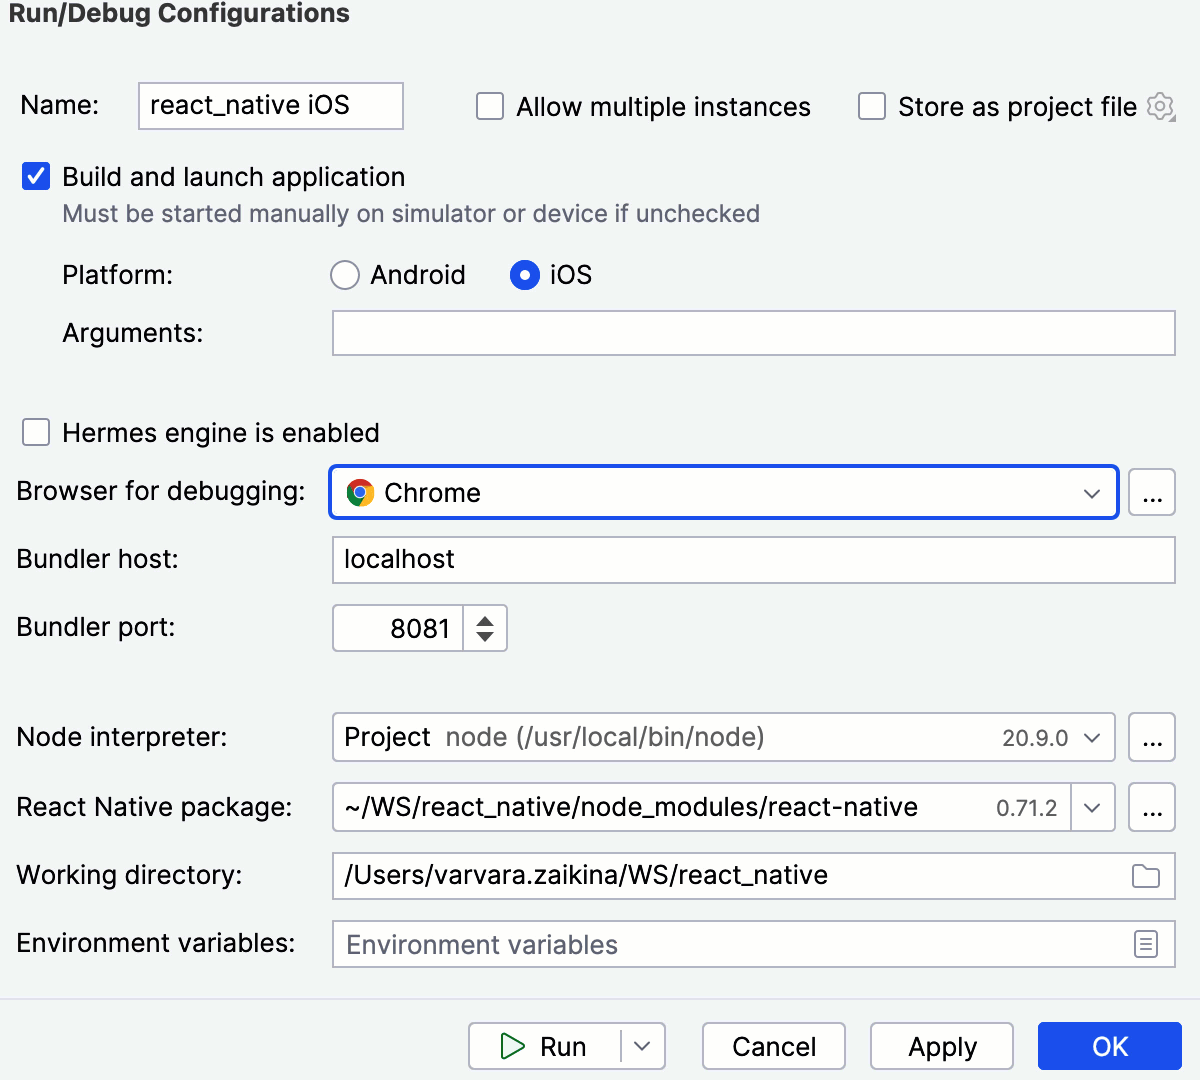The height and width of the screenshot is (1080, 1200).
Task: Click the ellipsis button beside Node interpreter
Action: point(1152,737)
